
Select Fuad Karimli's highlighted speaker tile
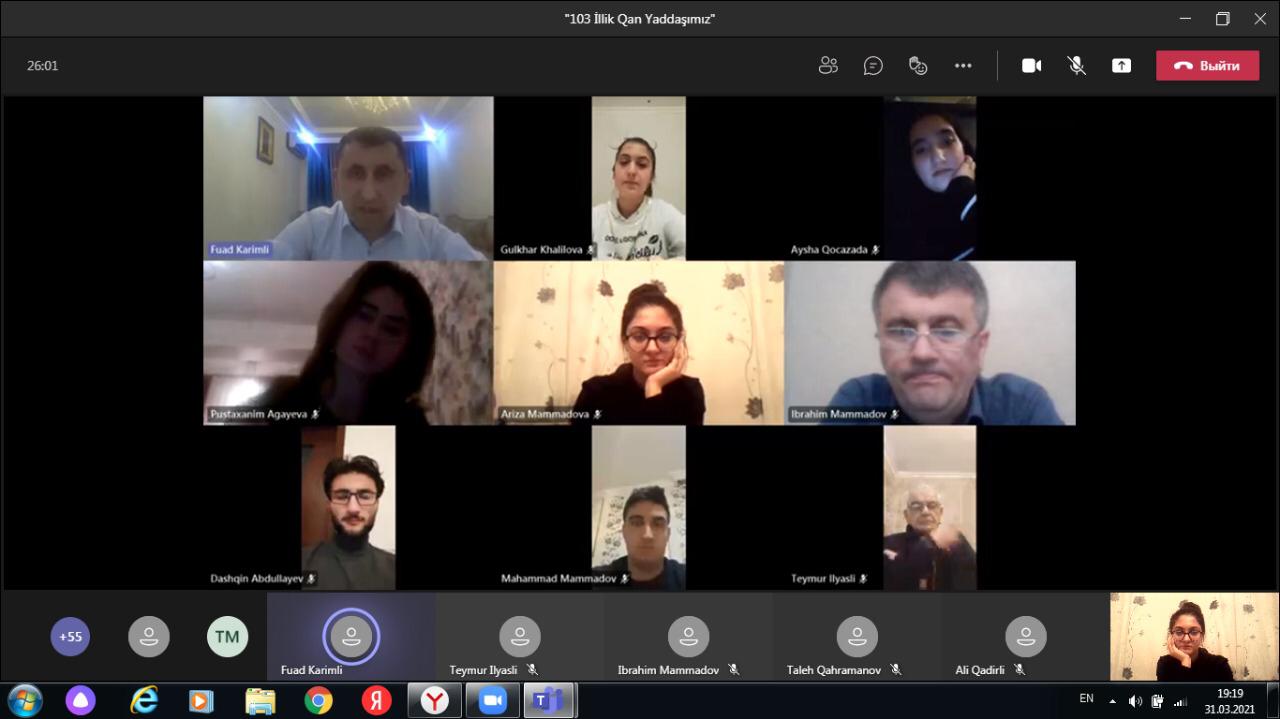(x=351, y=636)
